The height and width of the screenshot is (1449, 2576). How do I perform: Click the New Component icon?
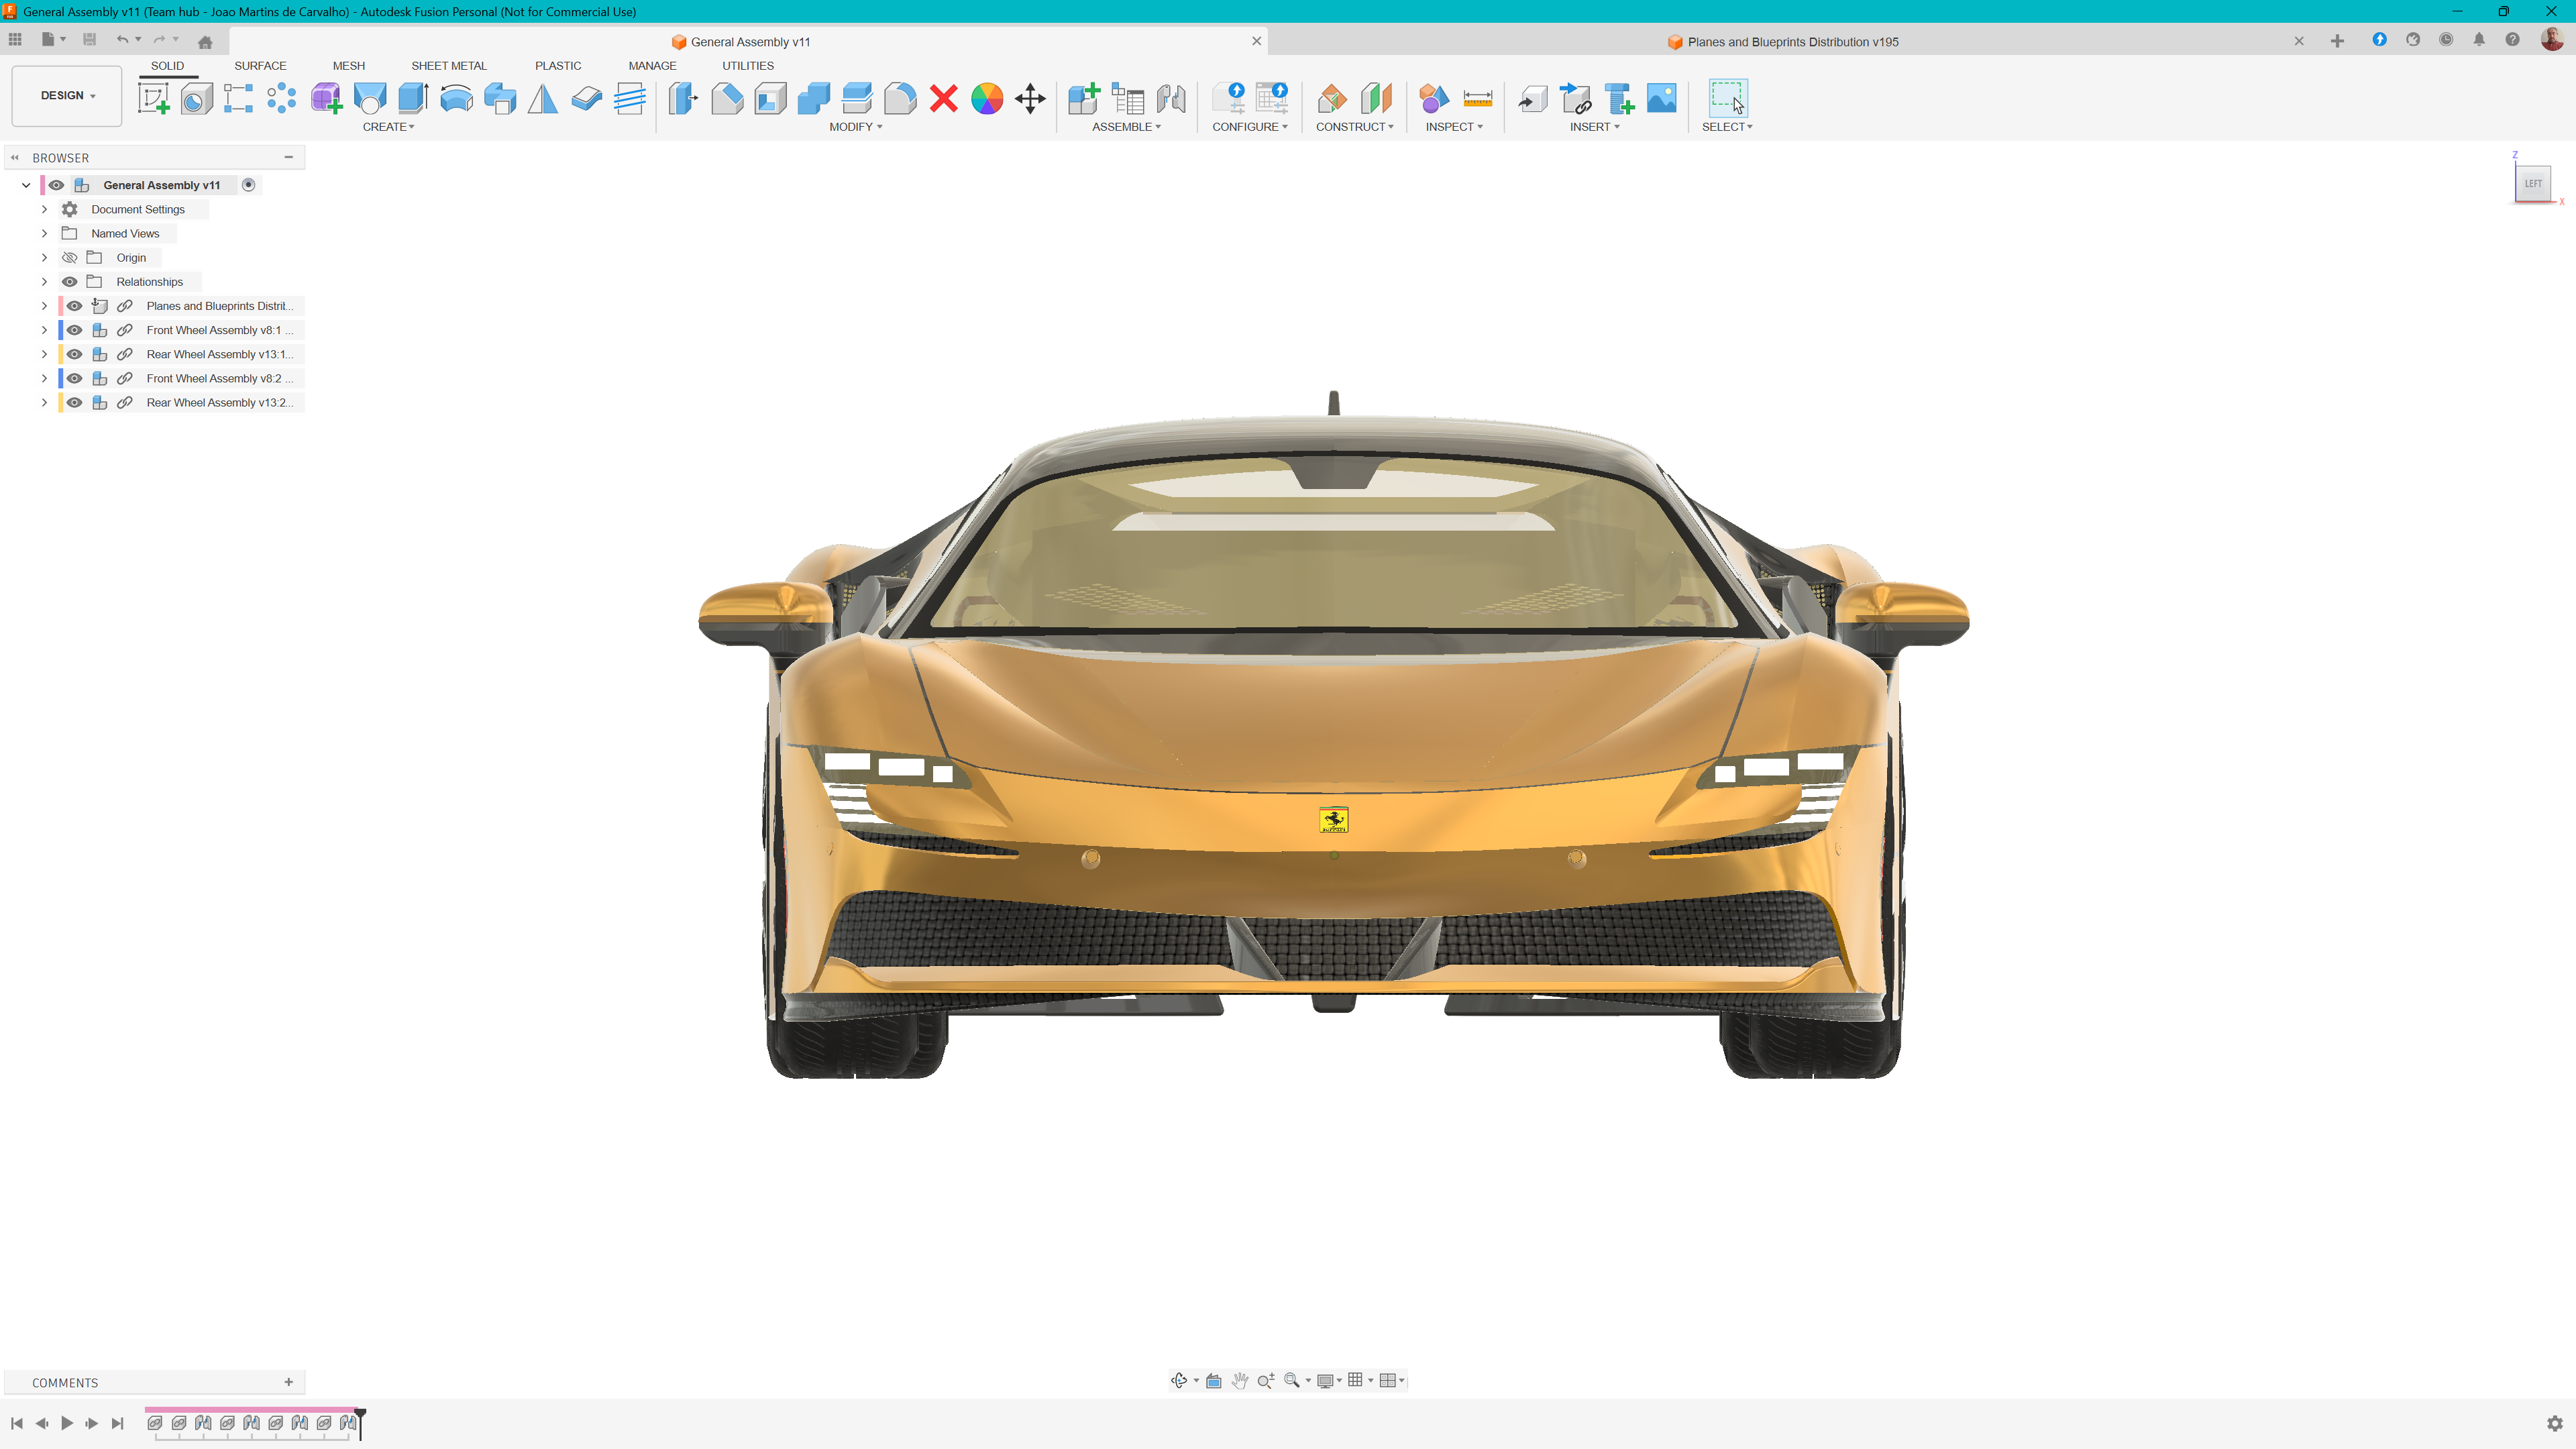[1083, 98]
